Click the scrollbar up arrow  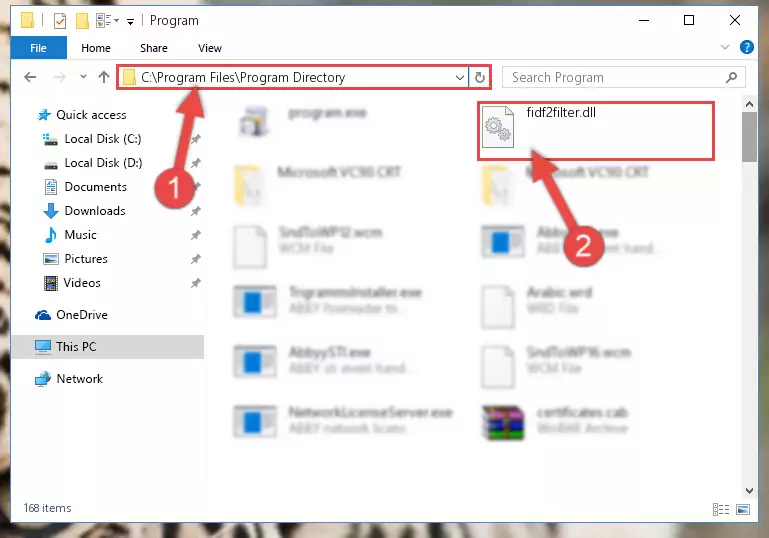(x=749, y=104)
